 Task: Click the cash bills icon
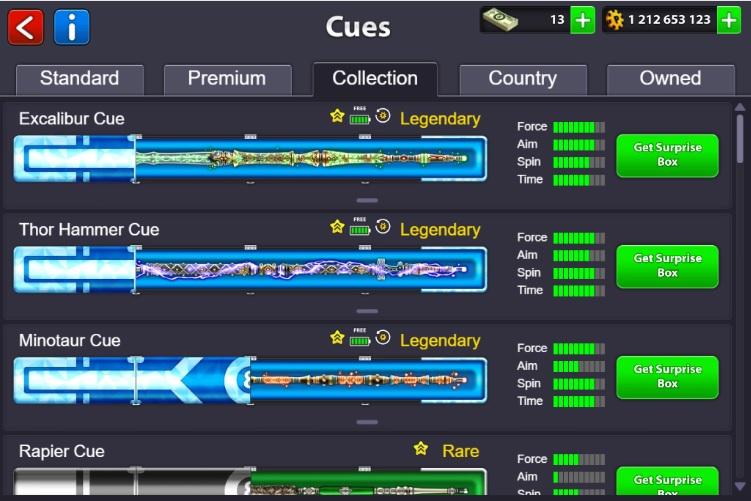pos(500,20)
